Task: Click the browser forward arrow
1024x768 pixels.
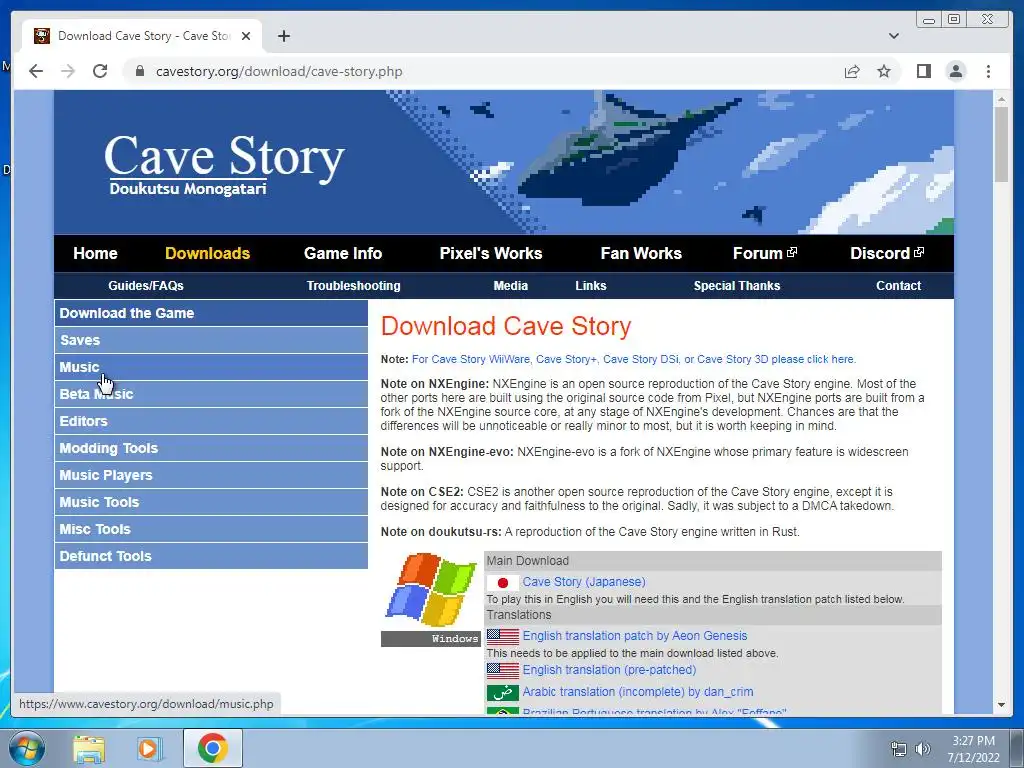Action: (68, 71)
